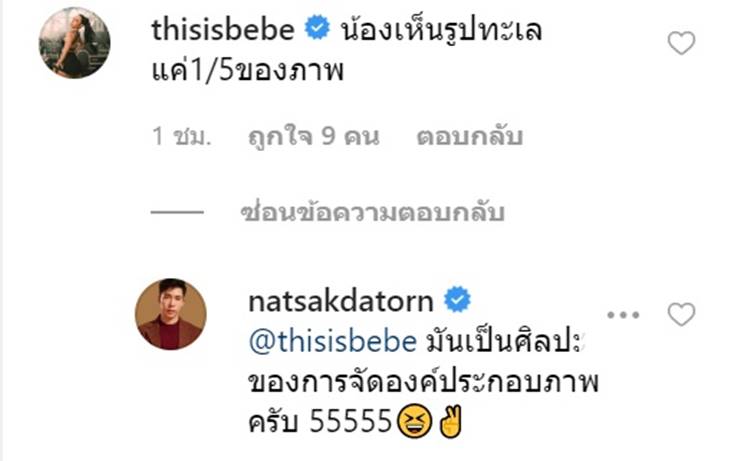
Task: Click the reply text ของการจัดองค์ประกอบภาพ
Action: coord(424,382)
